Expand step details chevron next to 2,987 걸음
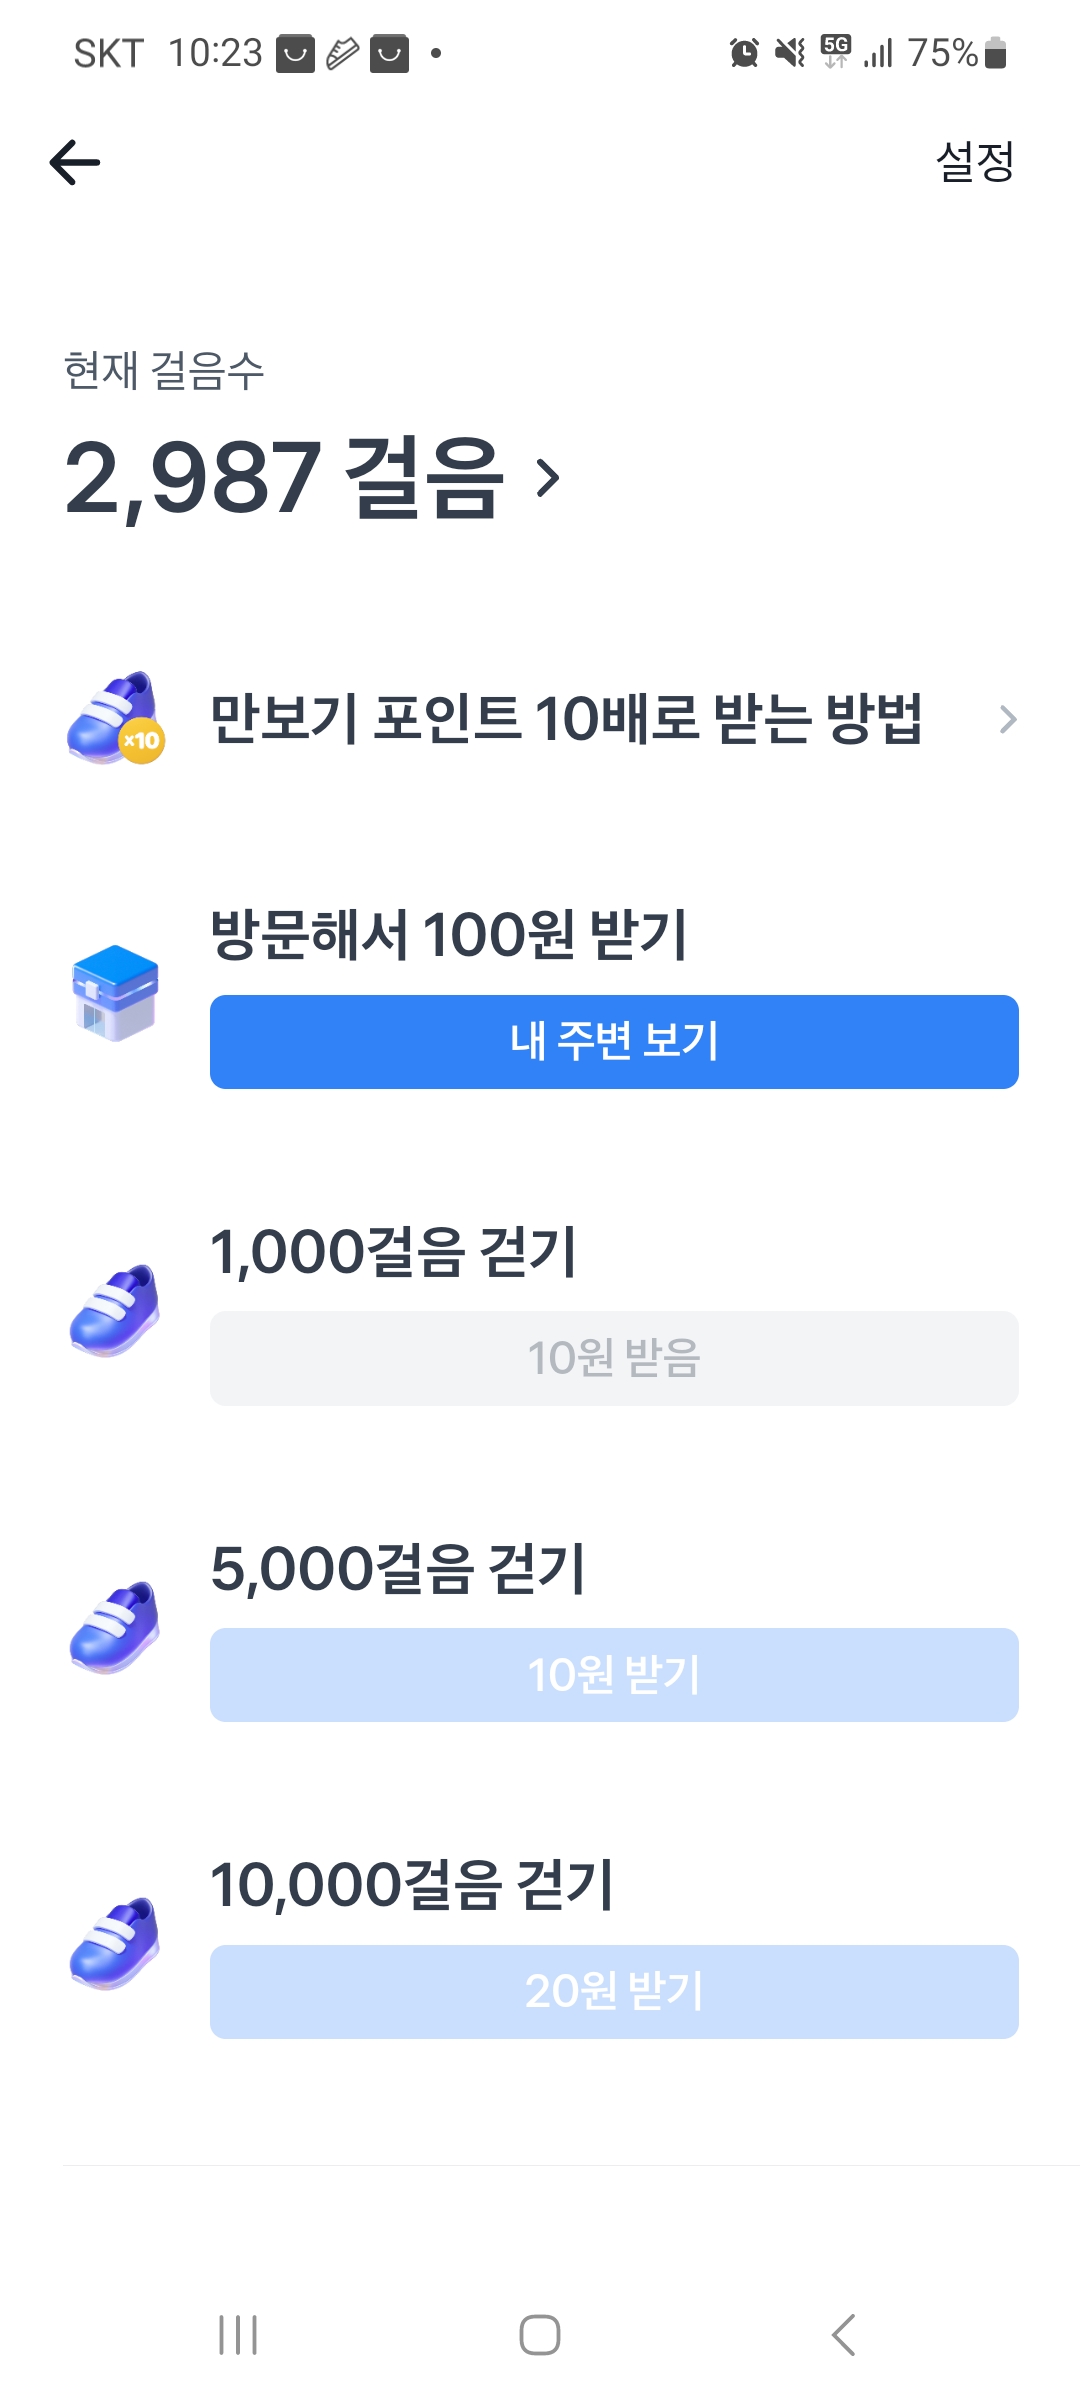Viewport: 1080px width, 2400px height. pos(547,478)
